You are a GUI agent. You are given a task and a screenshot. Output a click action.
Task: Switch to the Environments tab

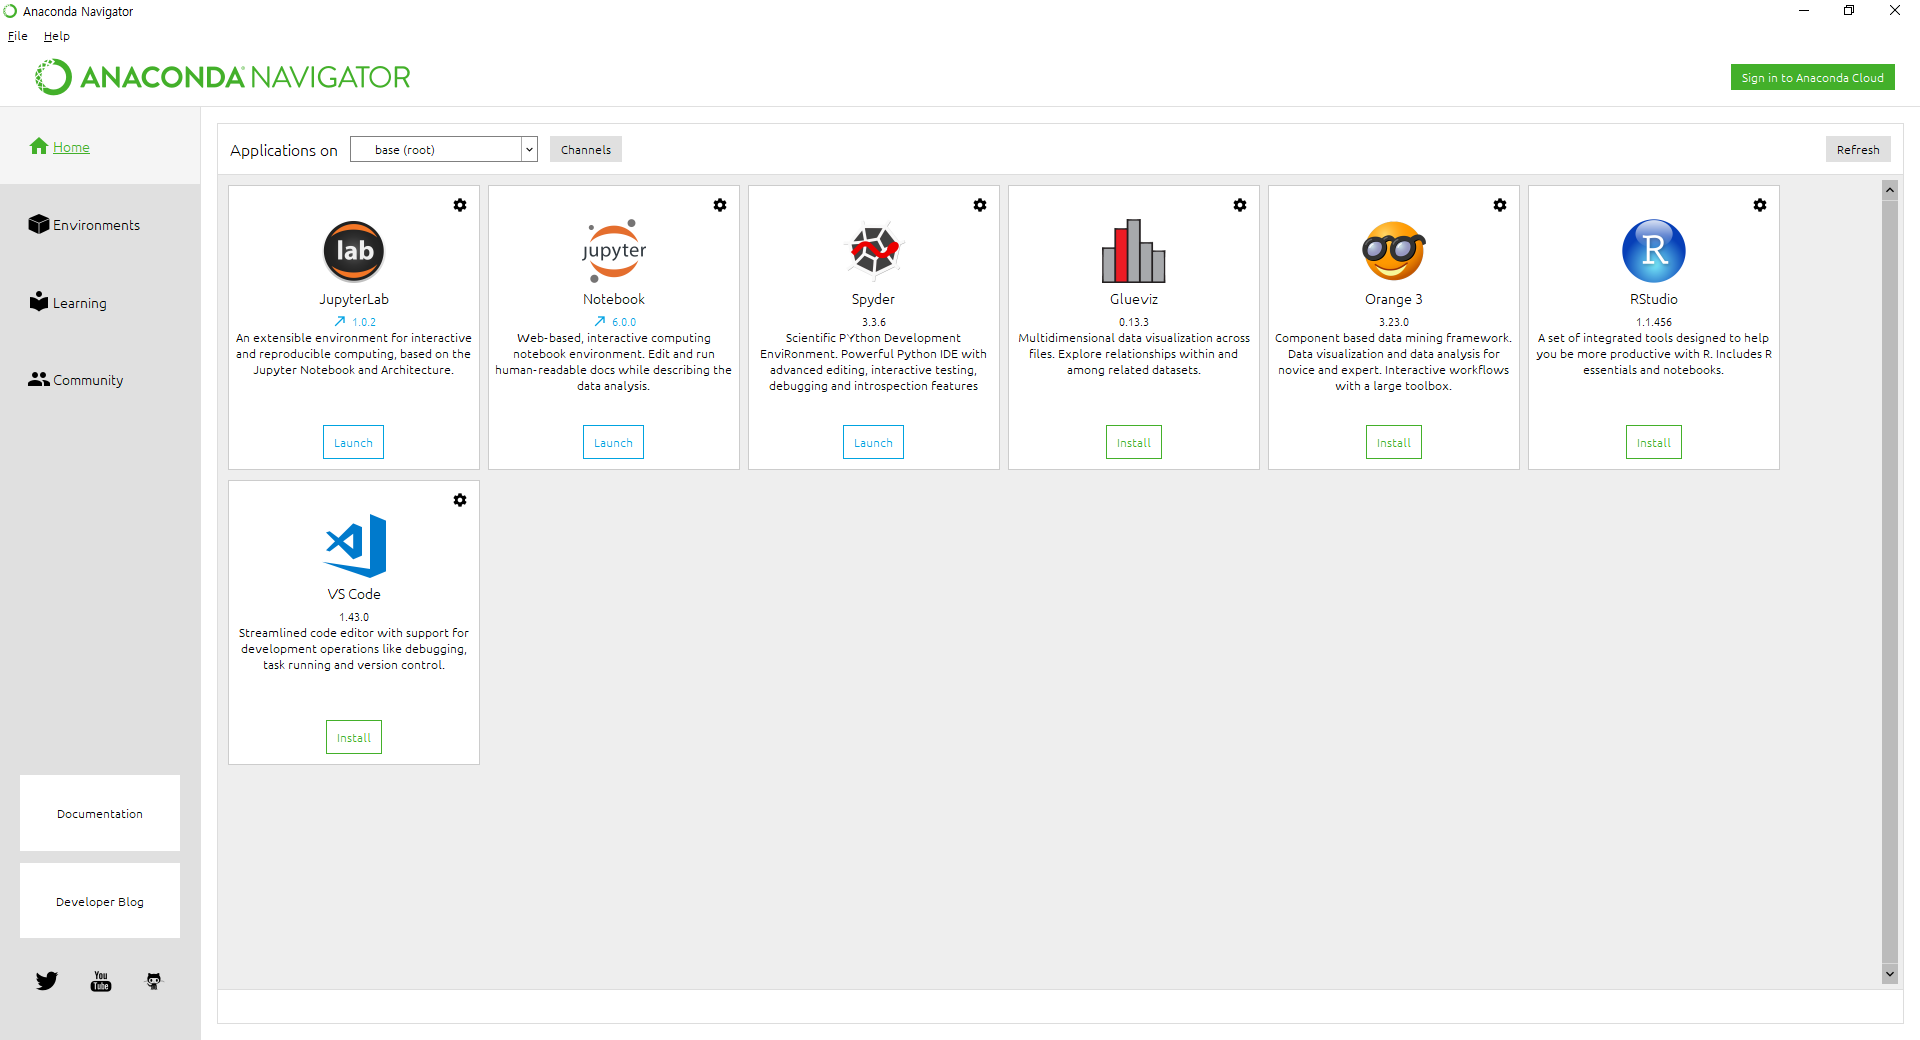(96, 225)
